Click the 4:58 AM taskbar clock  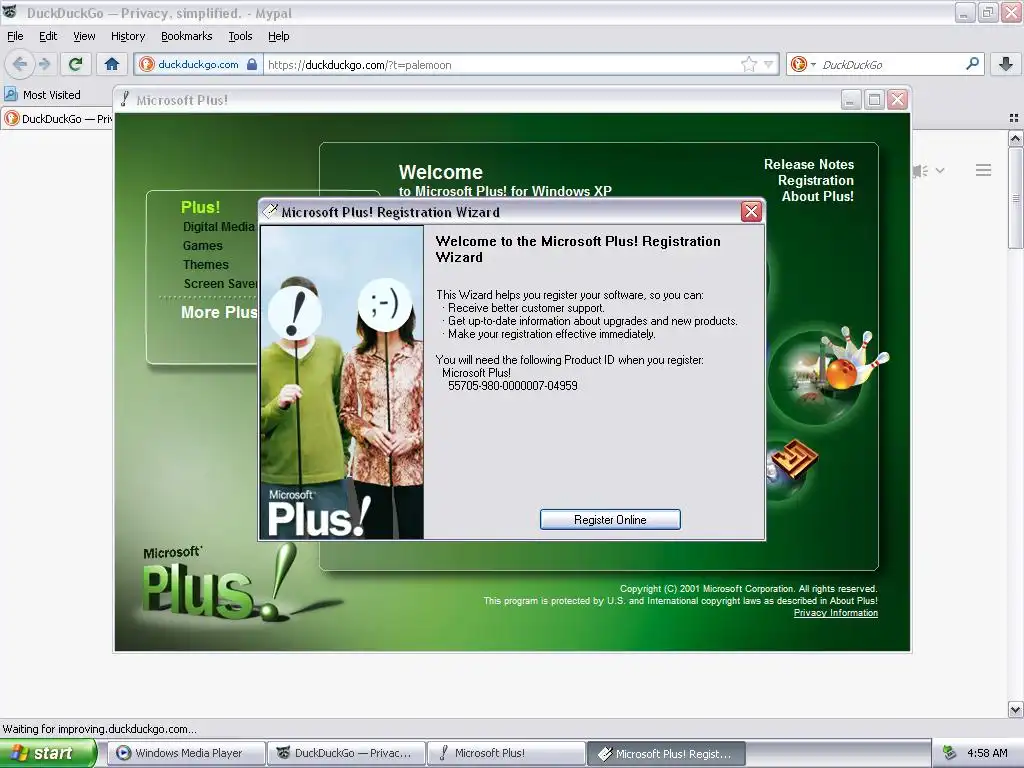point(987,753)
